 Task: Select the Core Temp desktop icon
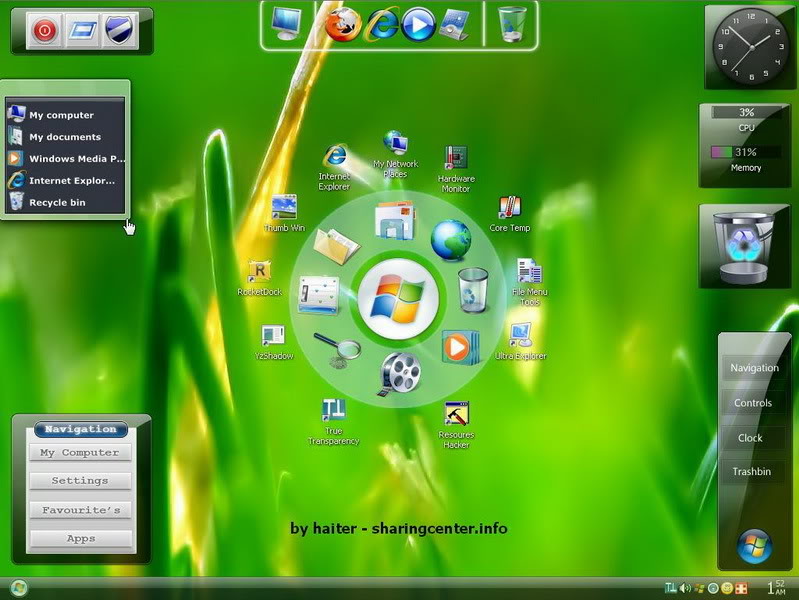click(510, 214)
